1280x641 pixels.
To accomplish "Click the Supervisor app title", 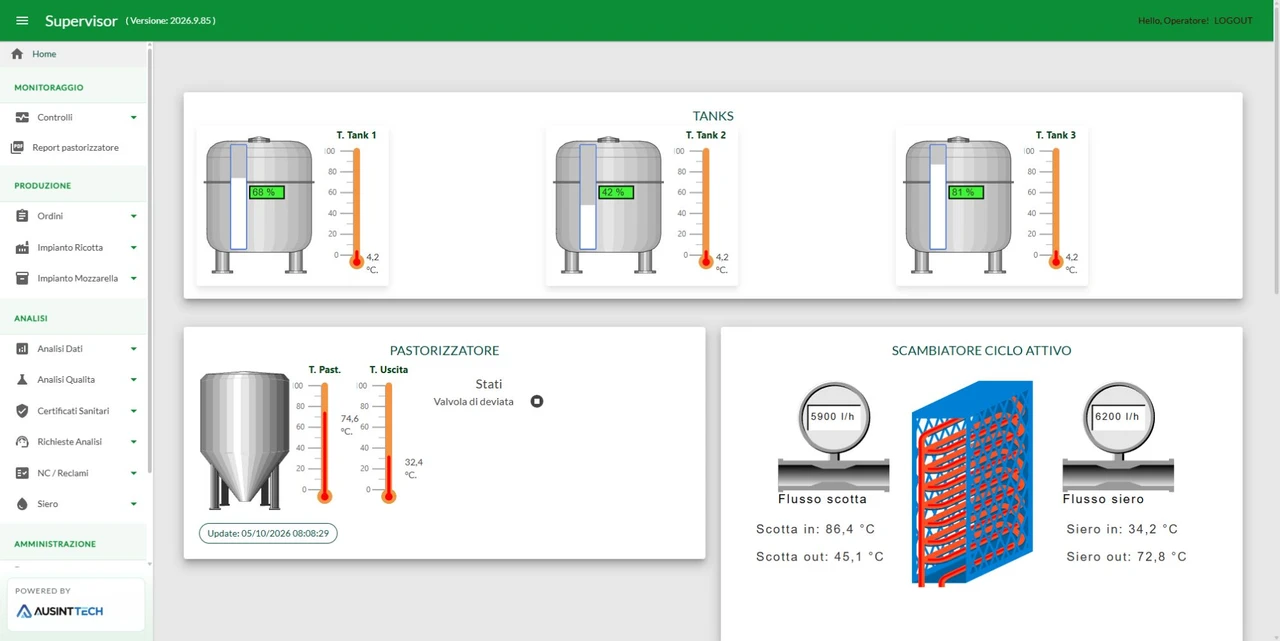I will point(81,21).
